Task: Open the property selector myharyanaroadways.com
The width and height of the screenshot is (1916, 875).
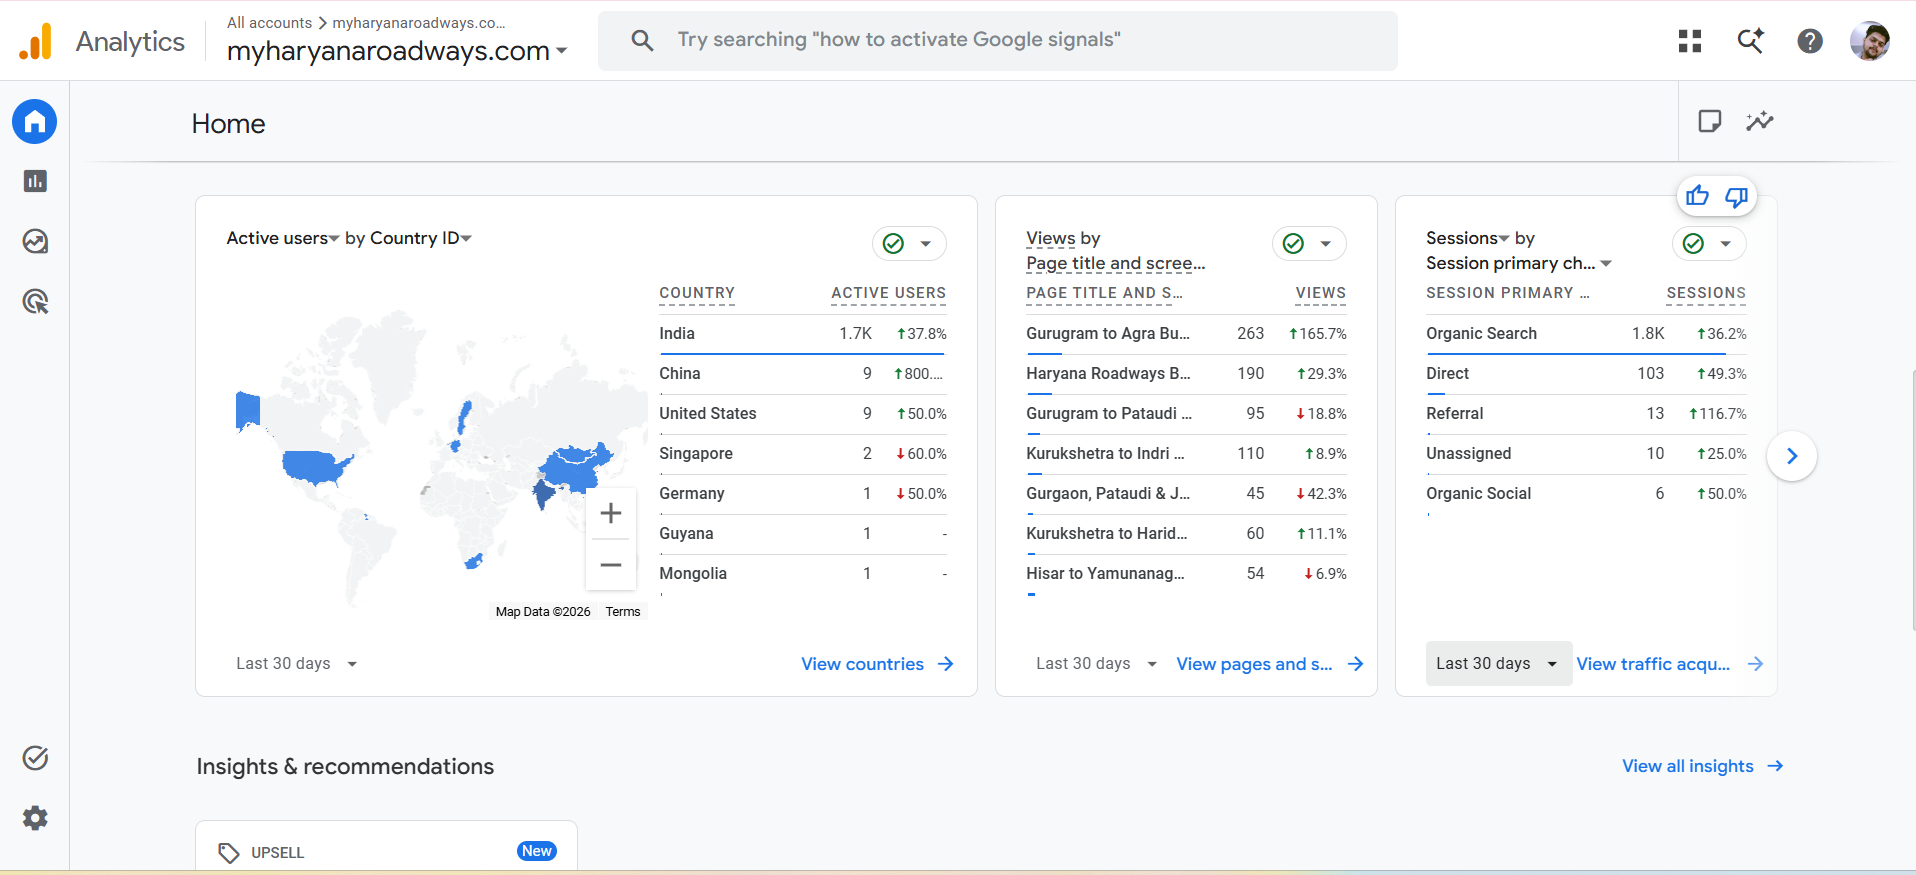Action: coord(397,51)
